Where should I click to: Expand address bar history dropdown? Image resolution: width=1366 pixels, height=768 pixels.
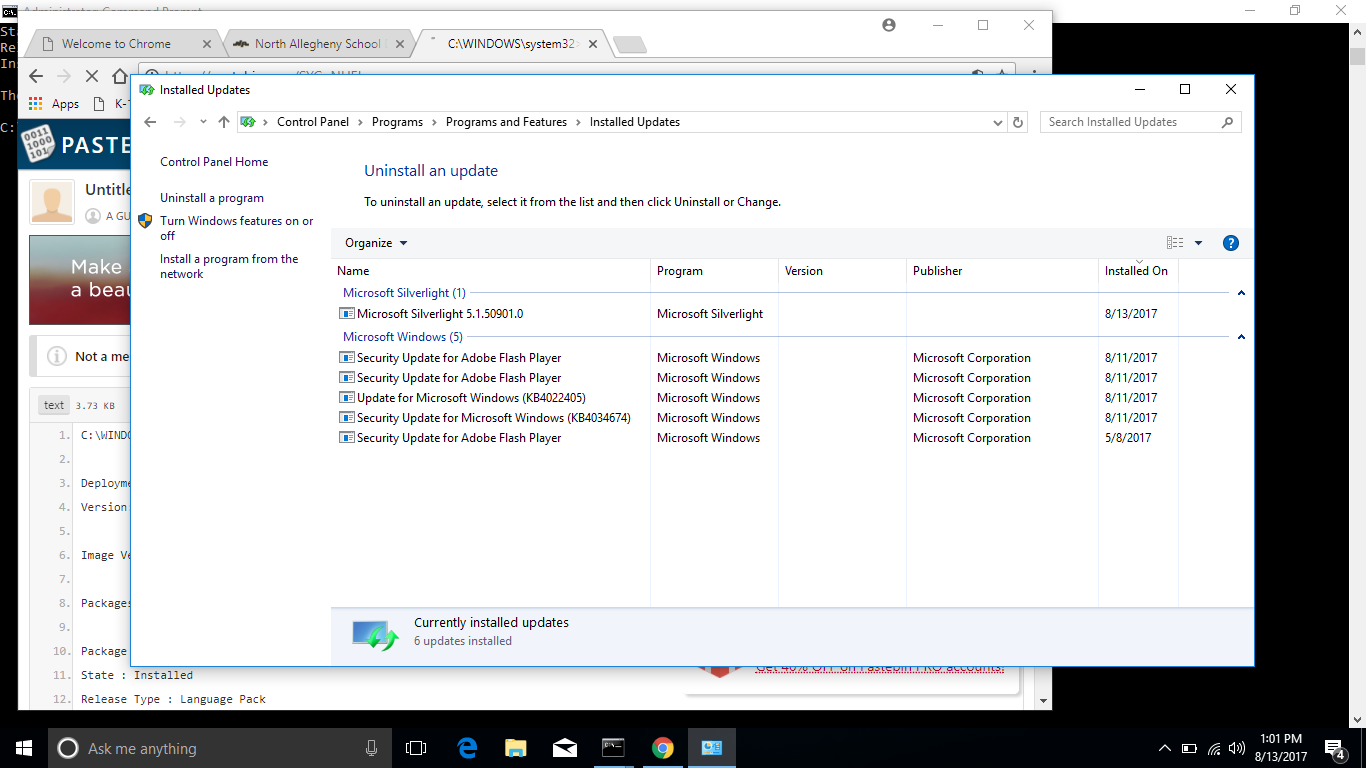(x=997, y=122)
